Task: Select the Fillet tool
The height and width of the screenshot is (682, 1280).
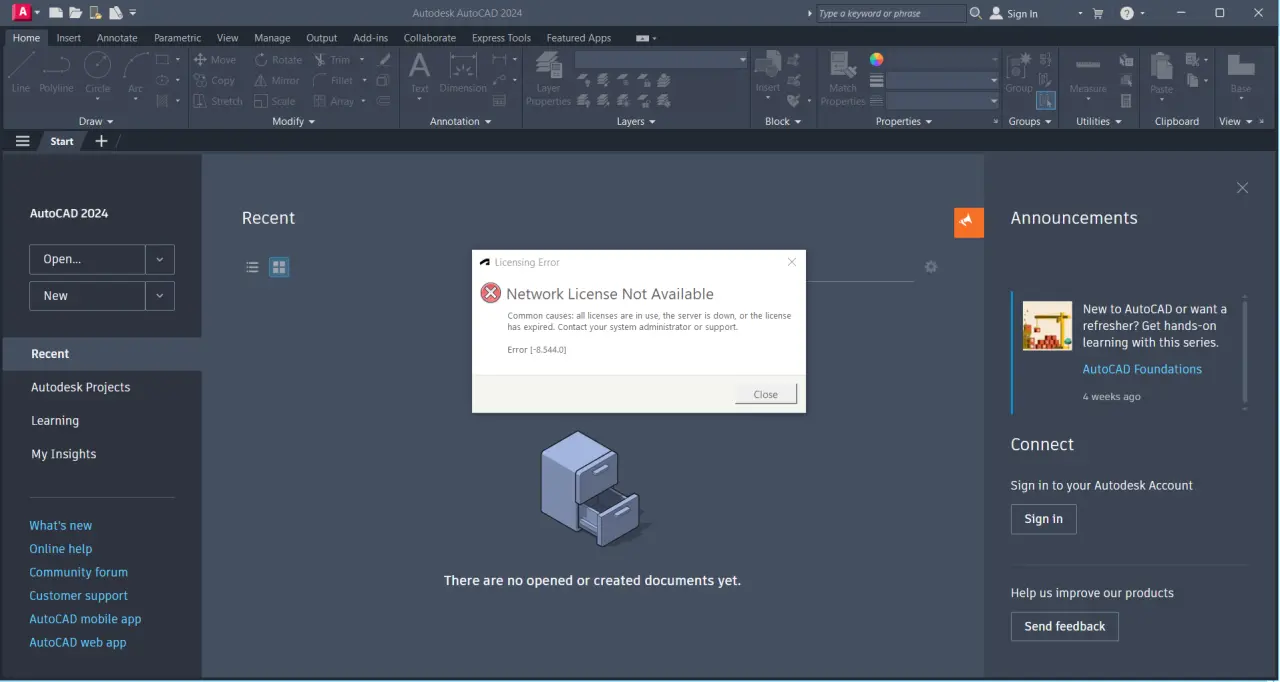Action: (x=333, y=81)
